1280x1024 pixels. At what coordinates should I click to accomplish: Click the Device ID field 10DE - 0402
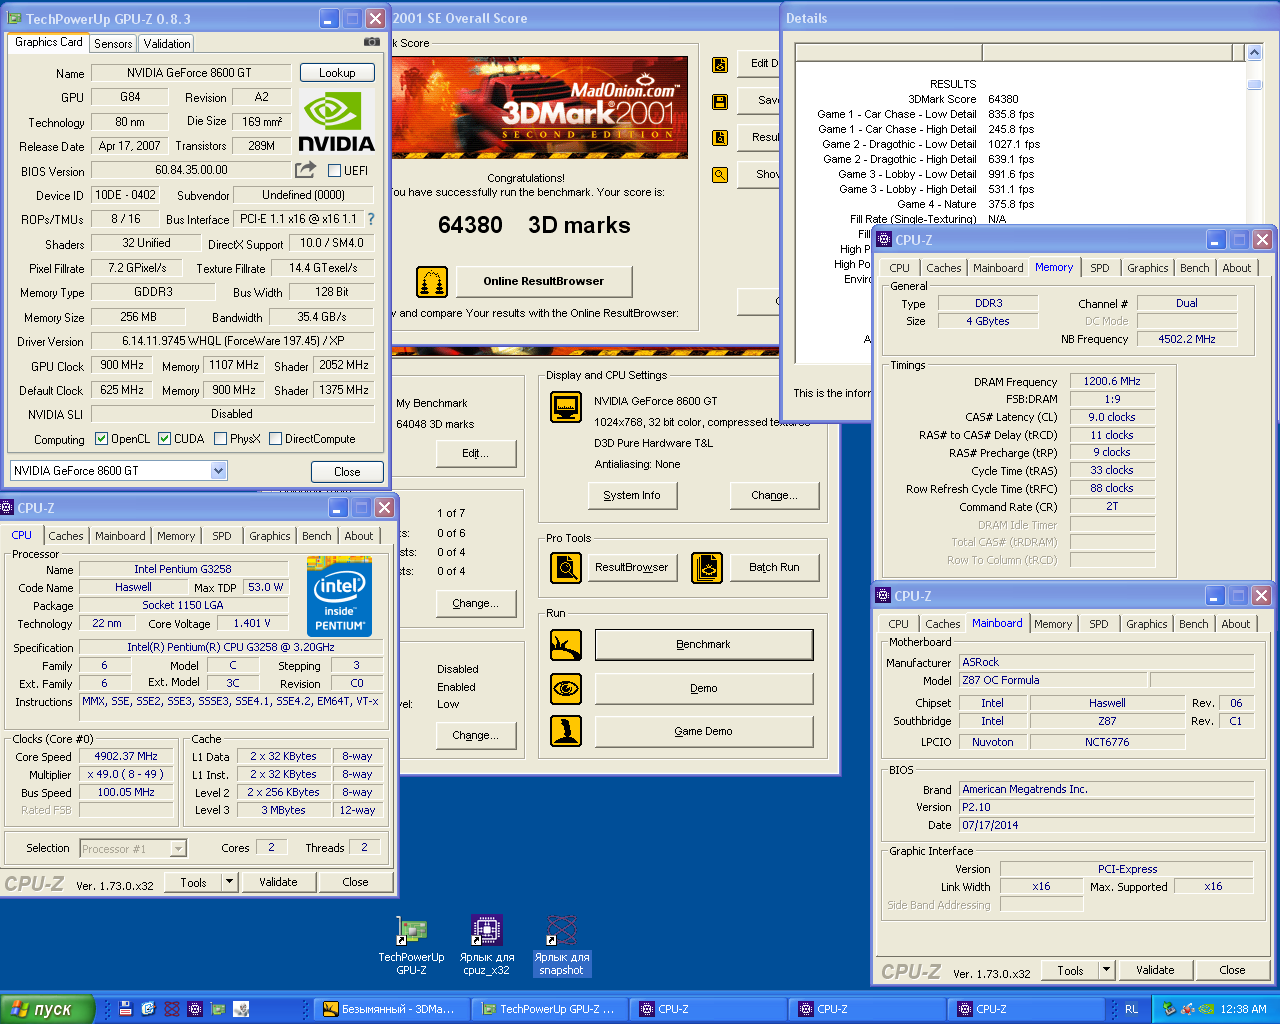coord(125,195)
